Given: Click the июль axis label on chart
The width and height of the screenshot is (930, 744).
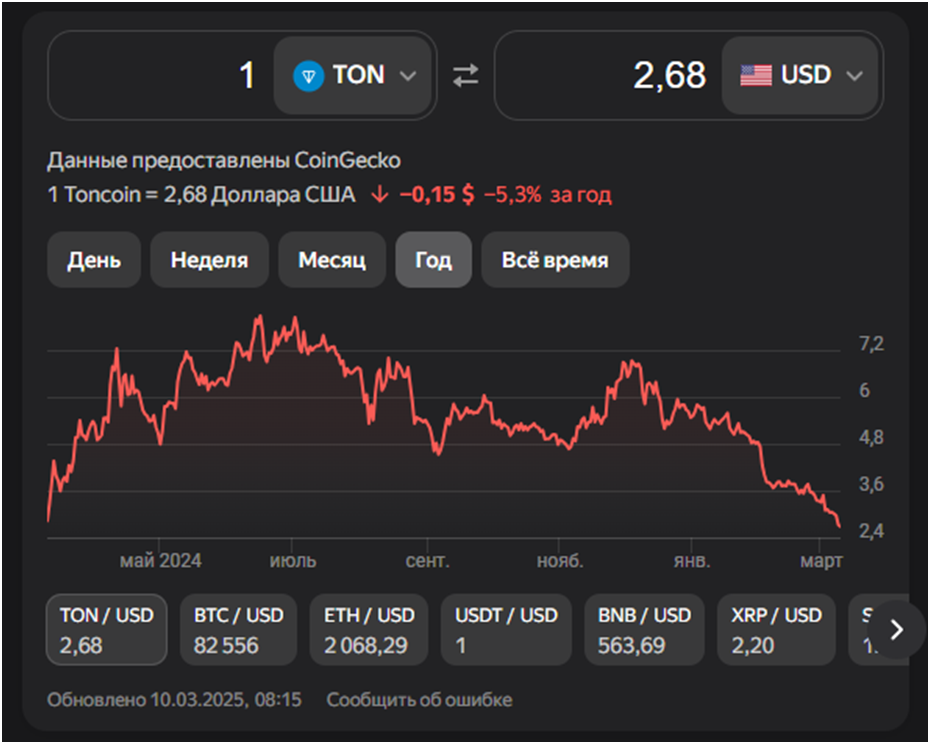Looking at the screenshot, I should click(293, 561).
